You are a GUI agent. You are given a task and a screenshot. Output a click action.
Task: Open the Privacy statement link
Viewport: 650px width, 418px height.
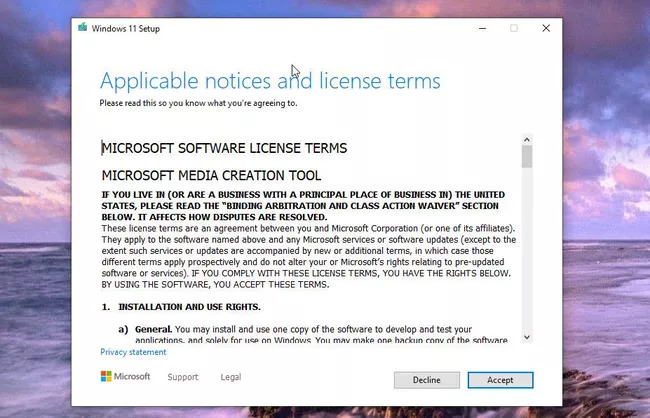(x=133, y=352)
